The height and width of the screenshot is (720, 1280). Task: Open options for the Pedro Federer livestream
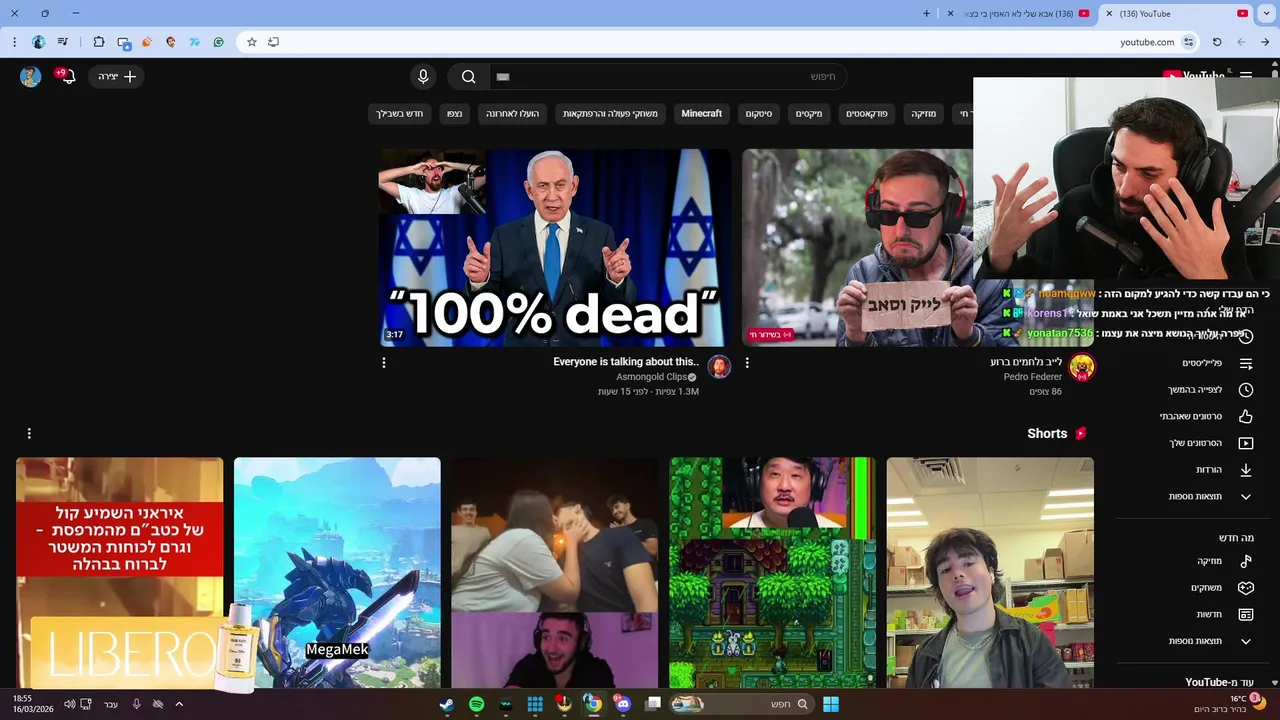coord(747,363)
